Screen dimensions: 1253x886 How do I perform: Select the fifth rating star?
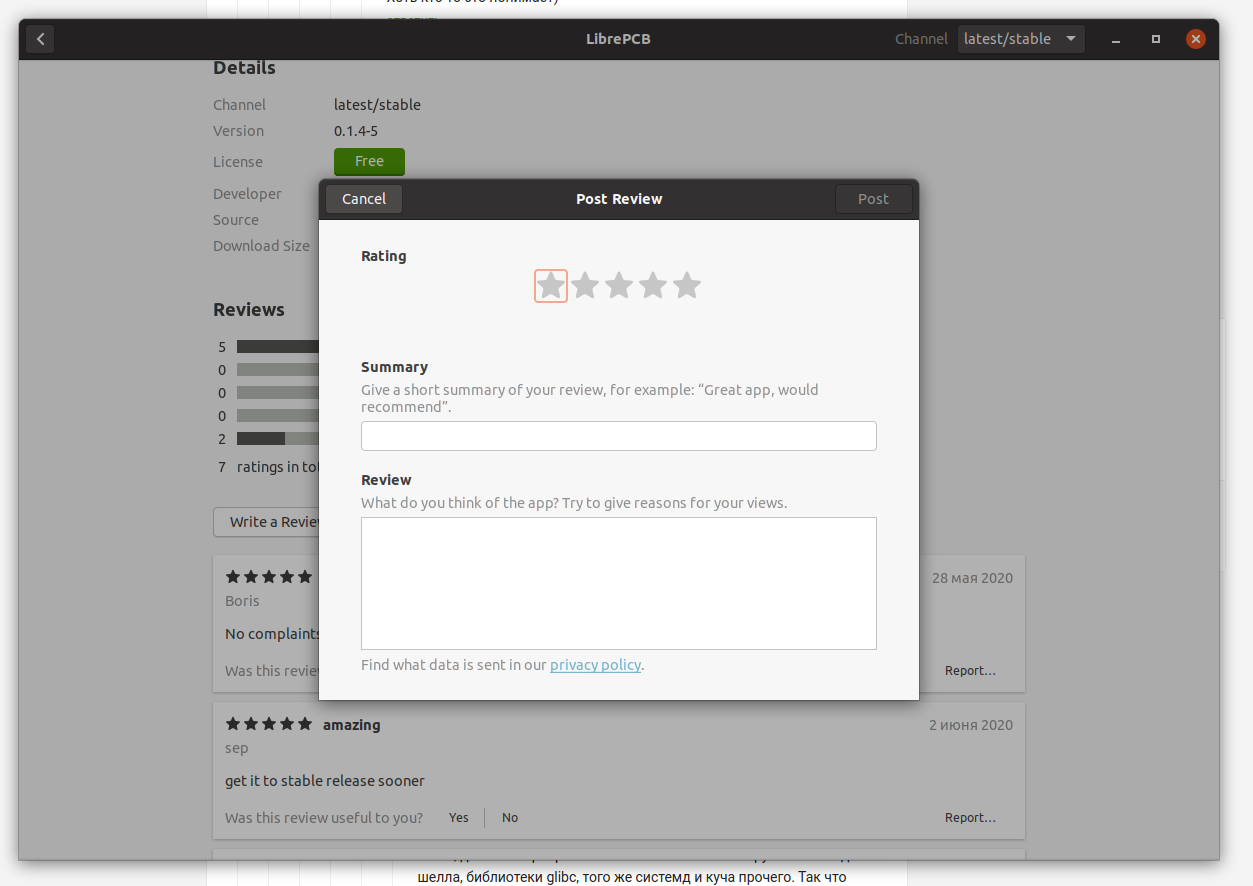coord(687,286)
